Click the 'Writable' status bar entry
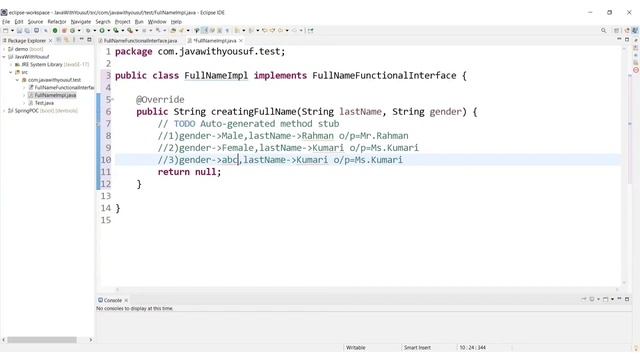640x360 pixels. [356, 348]
